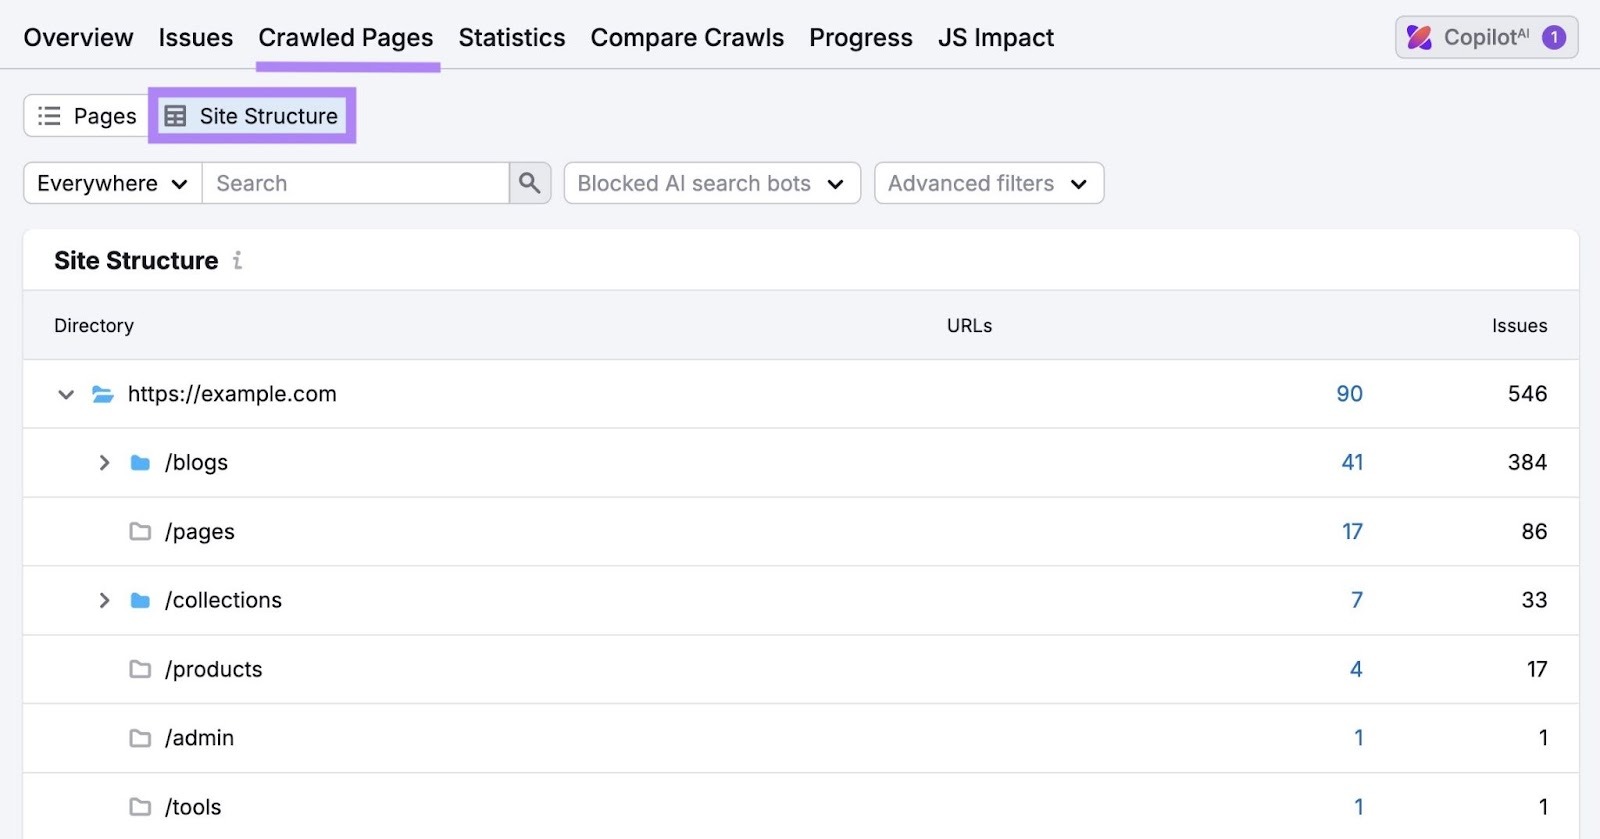Click the search magnifier icon
The height and width of the screenshot is (839, 1600).
[x=530, y=183]
